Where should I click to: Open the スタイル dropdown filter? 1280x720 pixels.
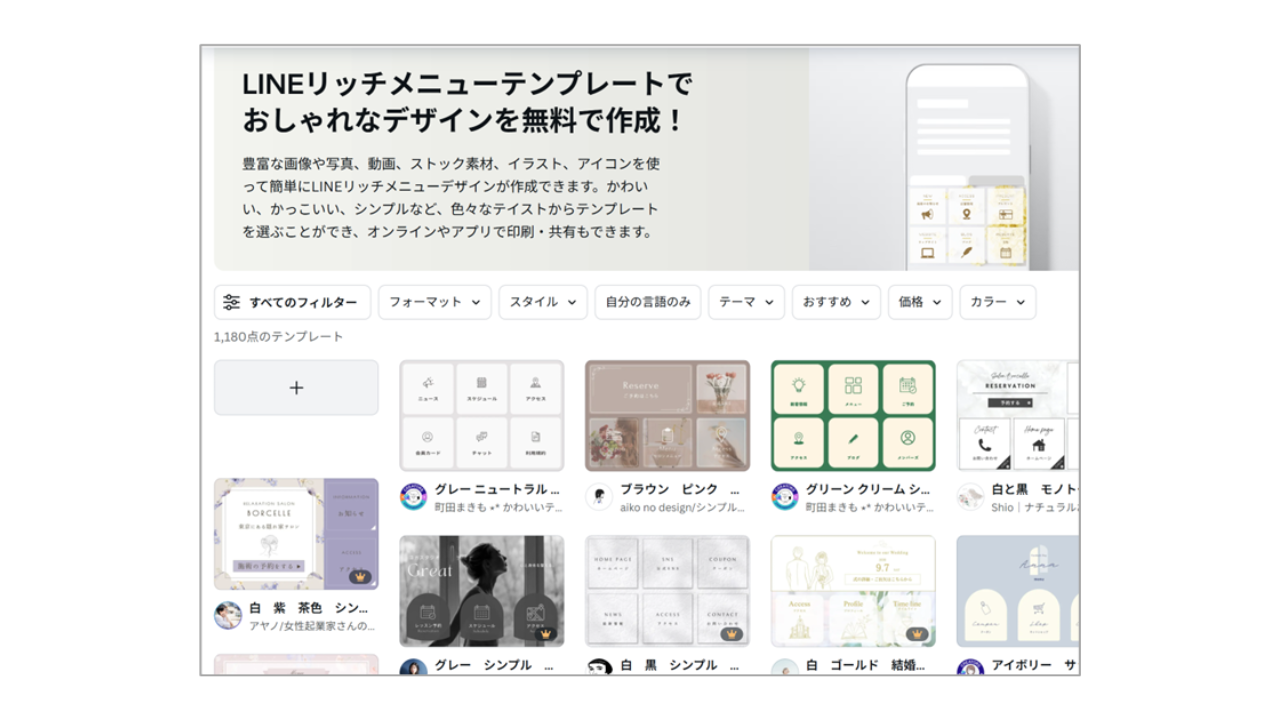point(543,302)
